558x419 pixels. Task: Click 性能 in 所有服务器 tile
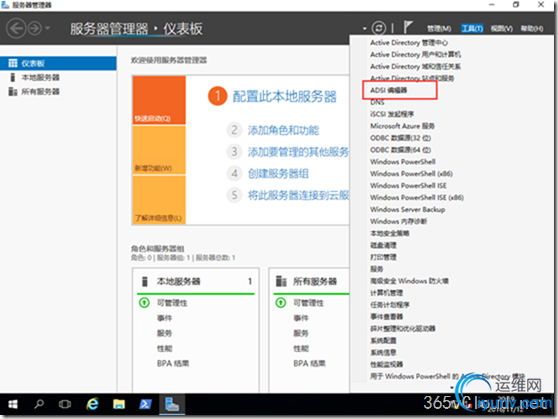[x=301, y=349]
